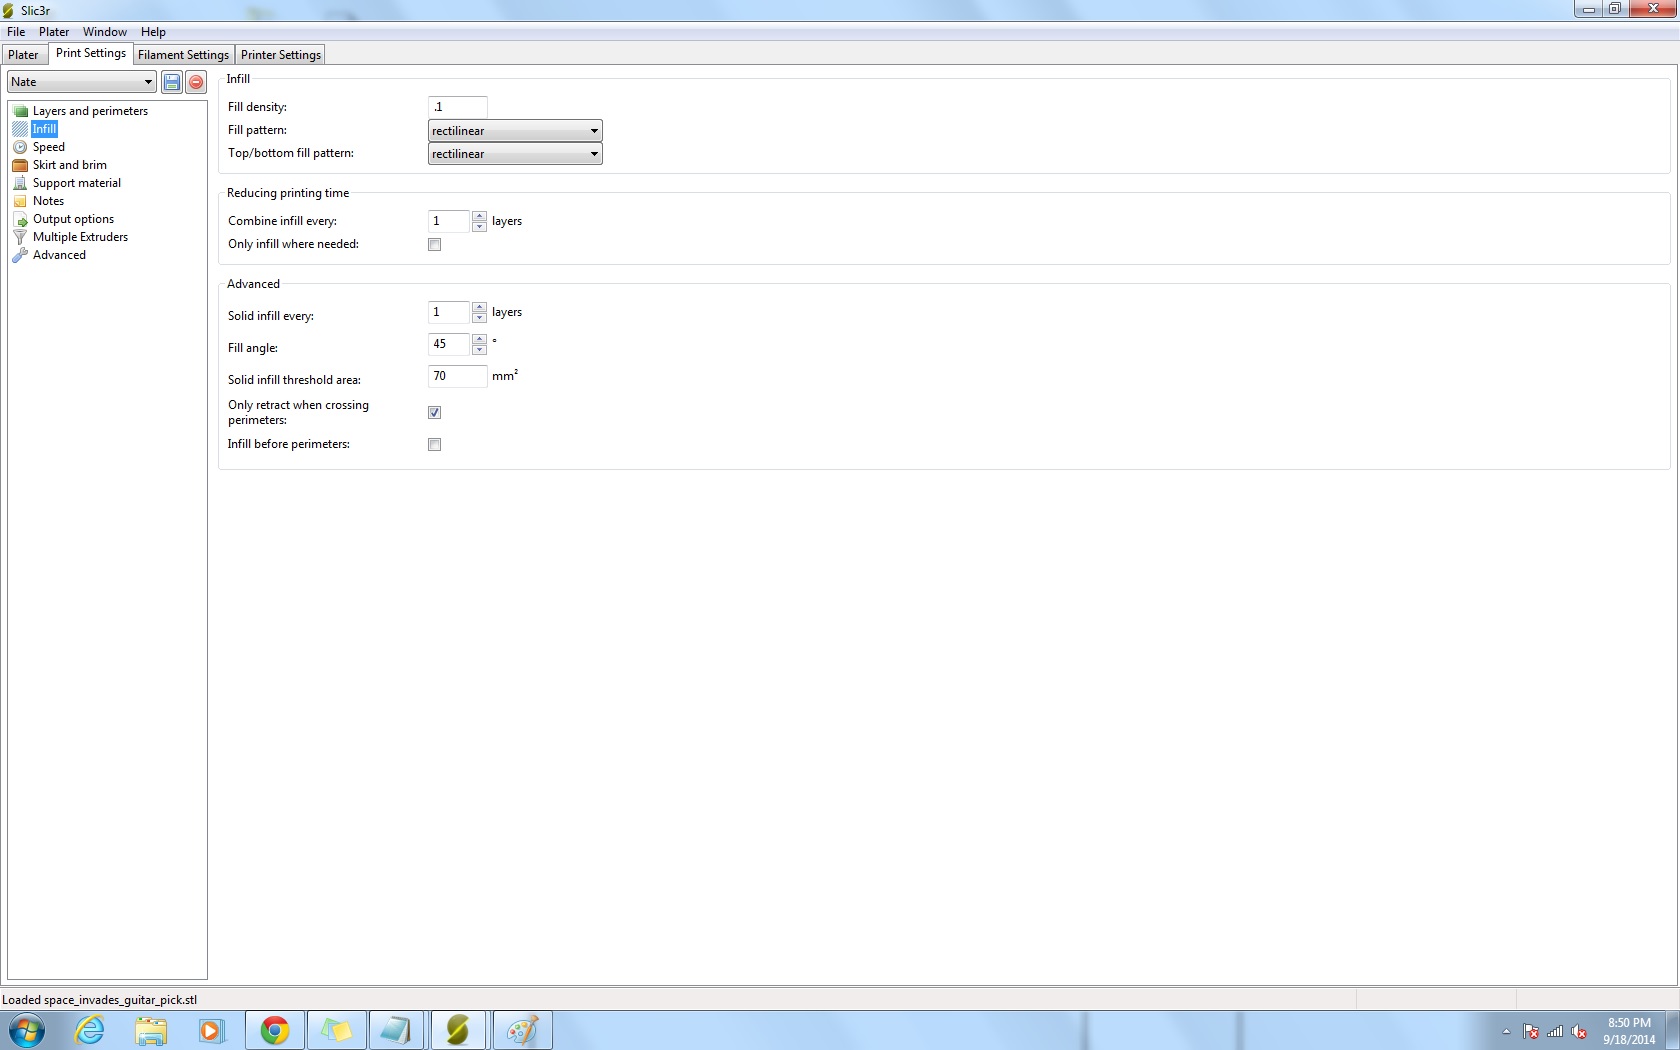Click the Notes icon in sidebar

point(20,201)
